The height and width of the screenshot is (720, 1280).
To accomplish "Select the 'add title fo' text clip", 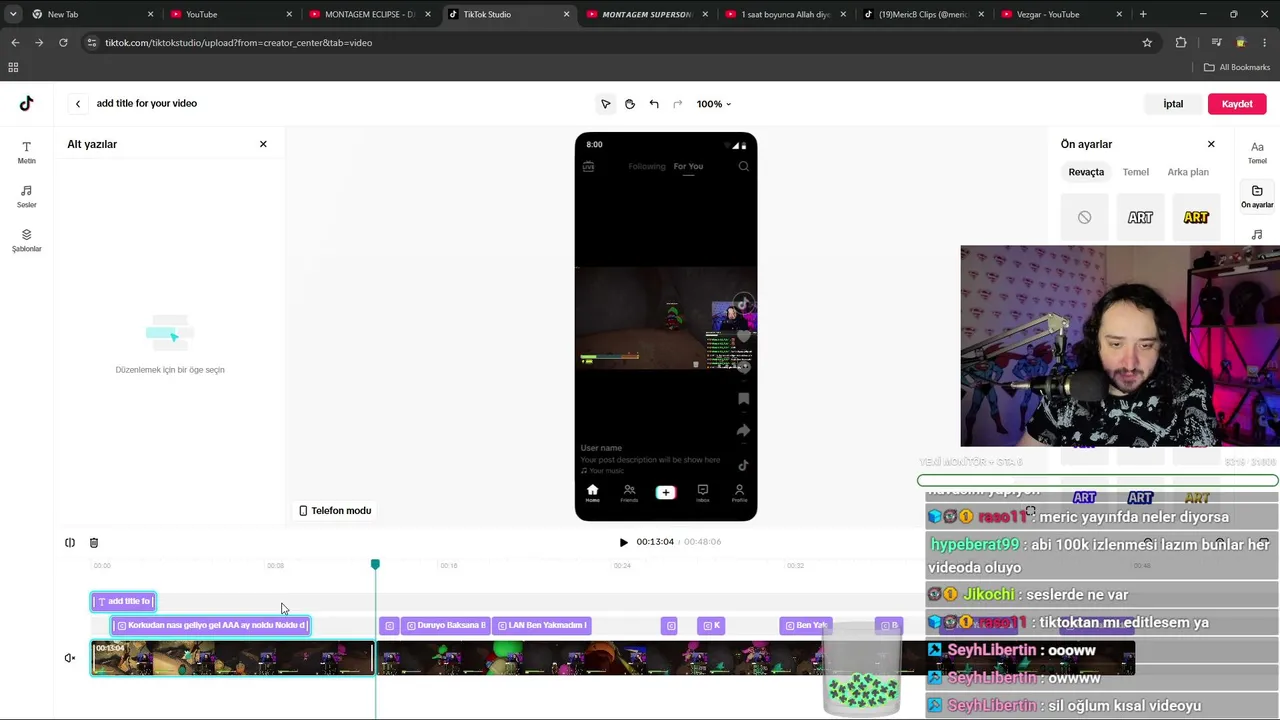I will [x=123, y=601].
